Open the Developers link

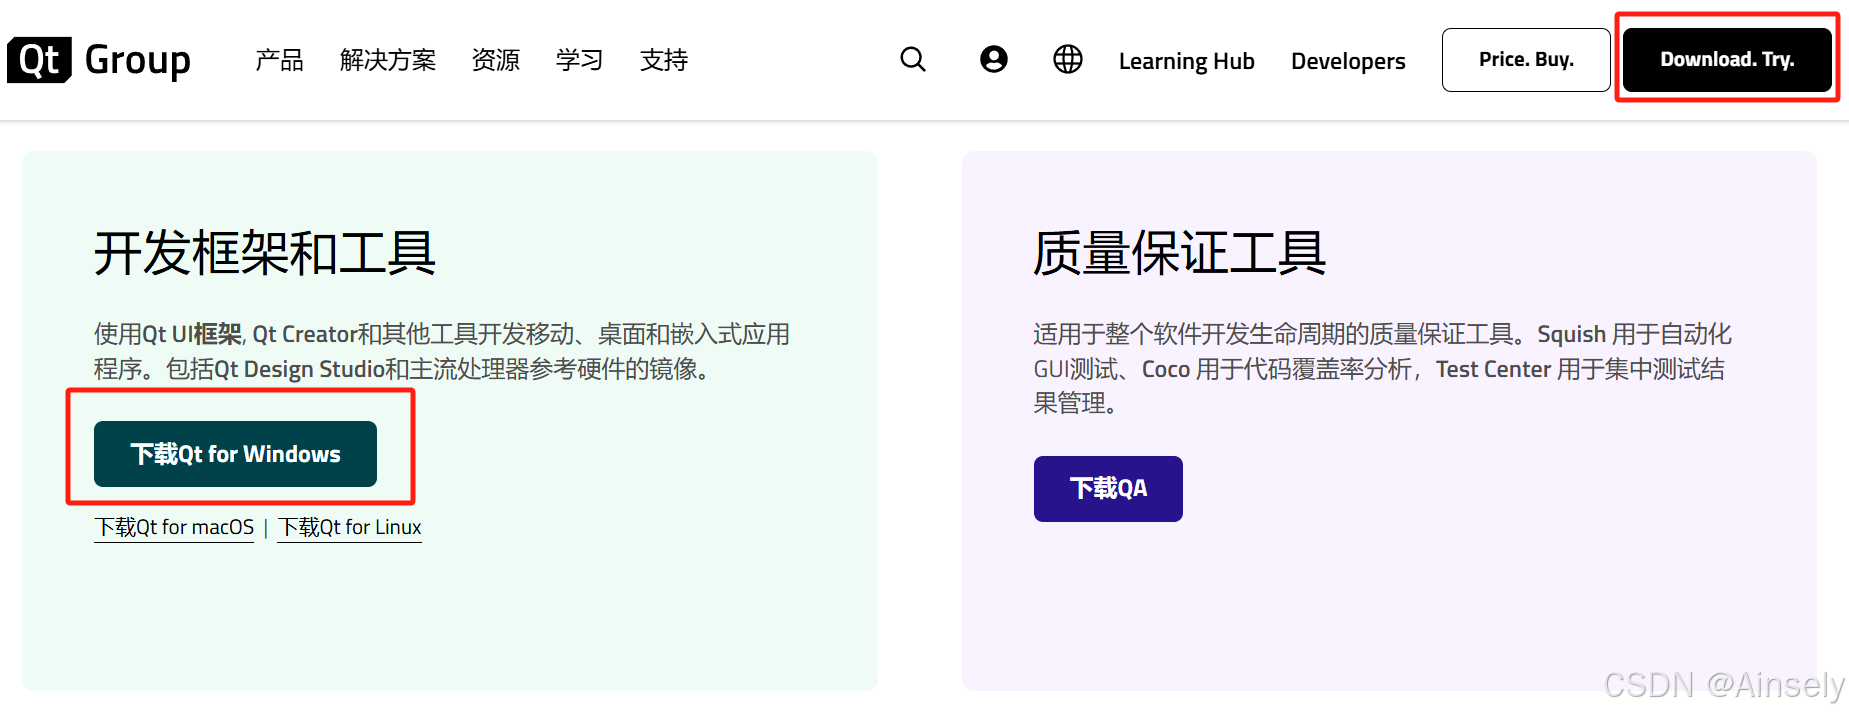pos(1348,61)
